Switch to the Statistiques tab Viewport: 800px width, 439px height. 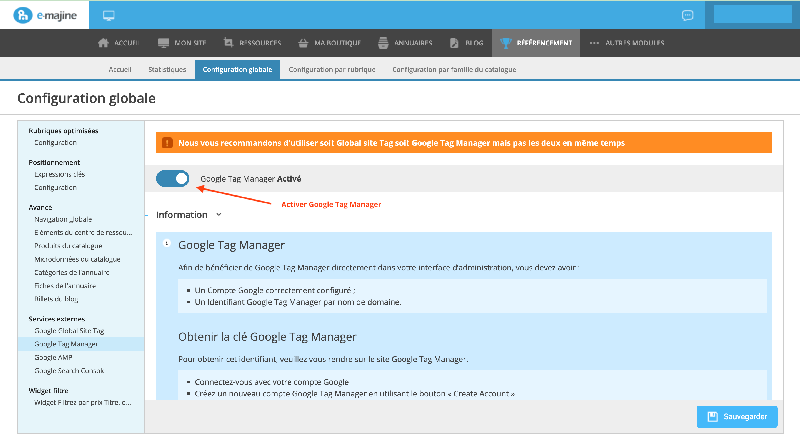click(167, 69)
